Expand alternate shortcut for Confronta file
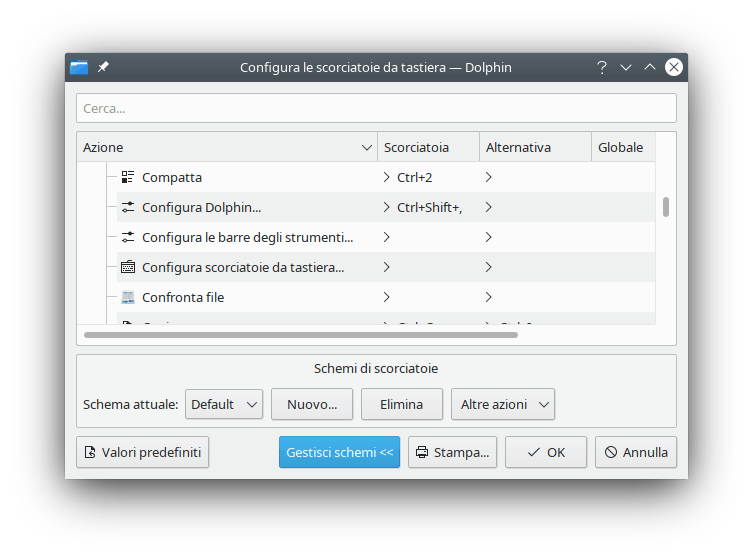The width and height of the screenshot is (753, 556). pos(489,297)
